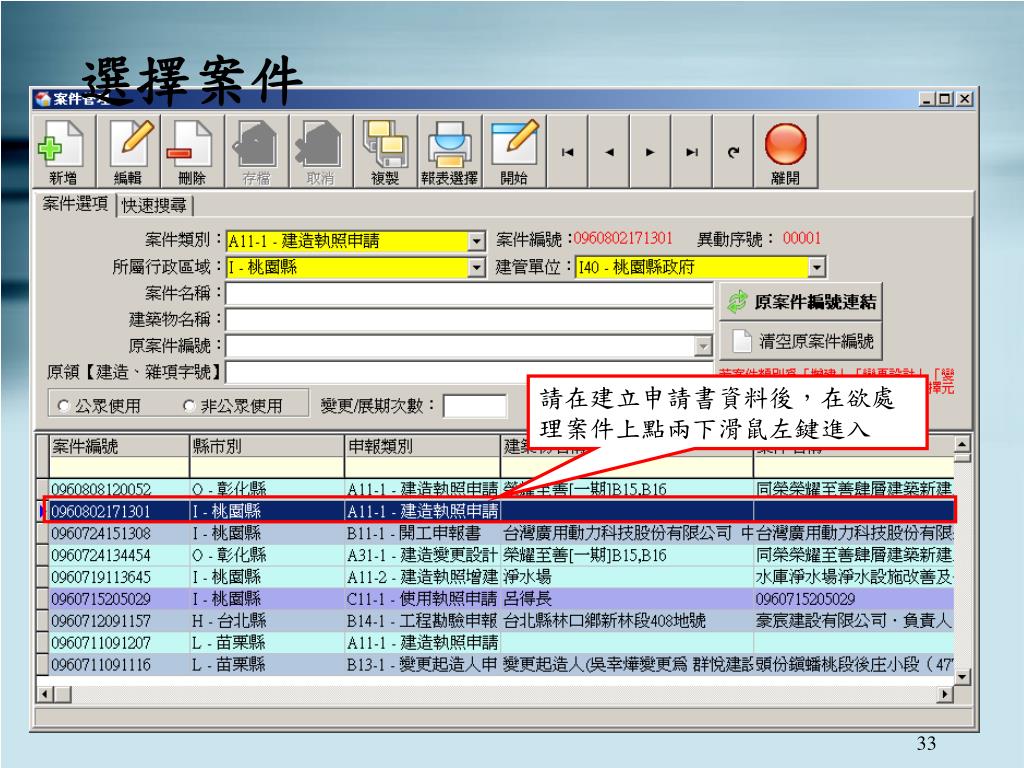Select row 0960719113645
The image size is (1024, 768).
point(501,577)
